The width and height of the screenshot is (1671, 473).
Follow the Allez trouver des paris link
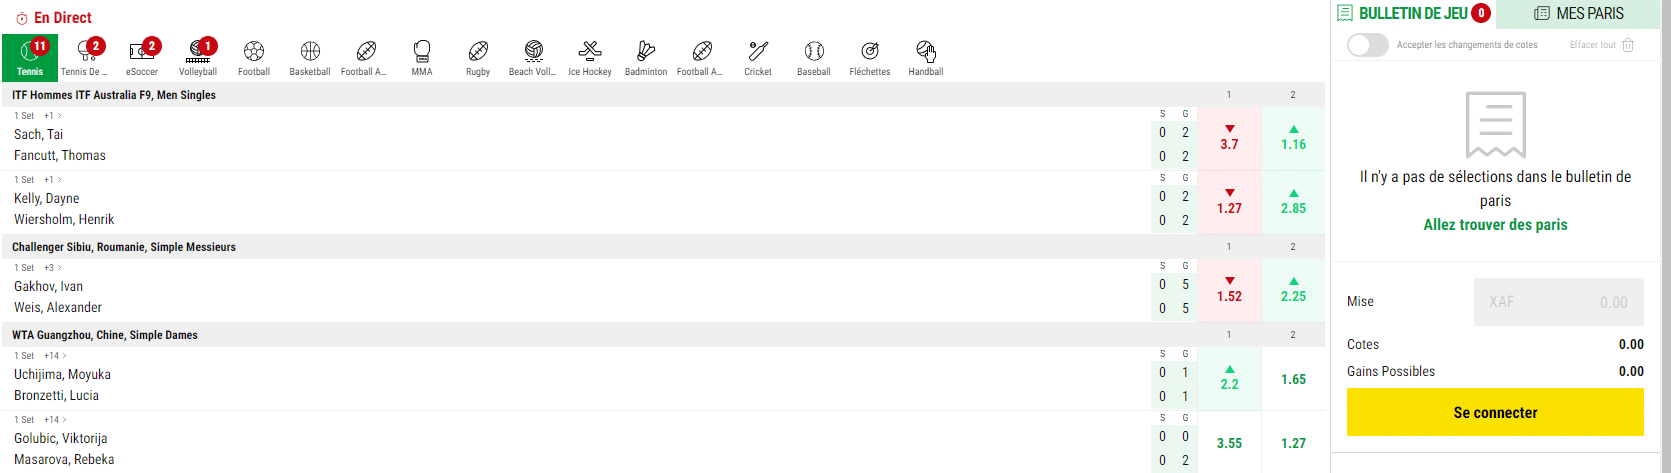(1495, 225)
